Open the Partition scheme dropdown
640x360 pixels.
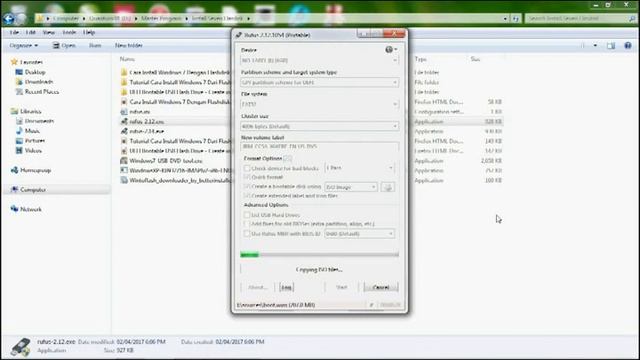click(x=319, y=82)
